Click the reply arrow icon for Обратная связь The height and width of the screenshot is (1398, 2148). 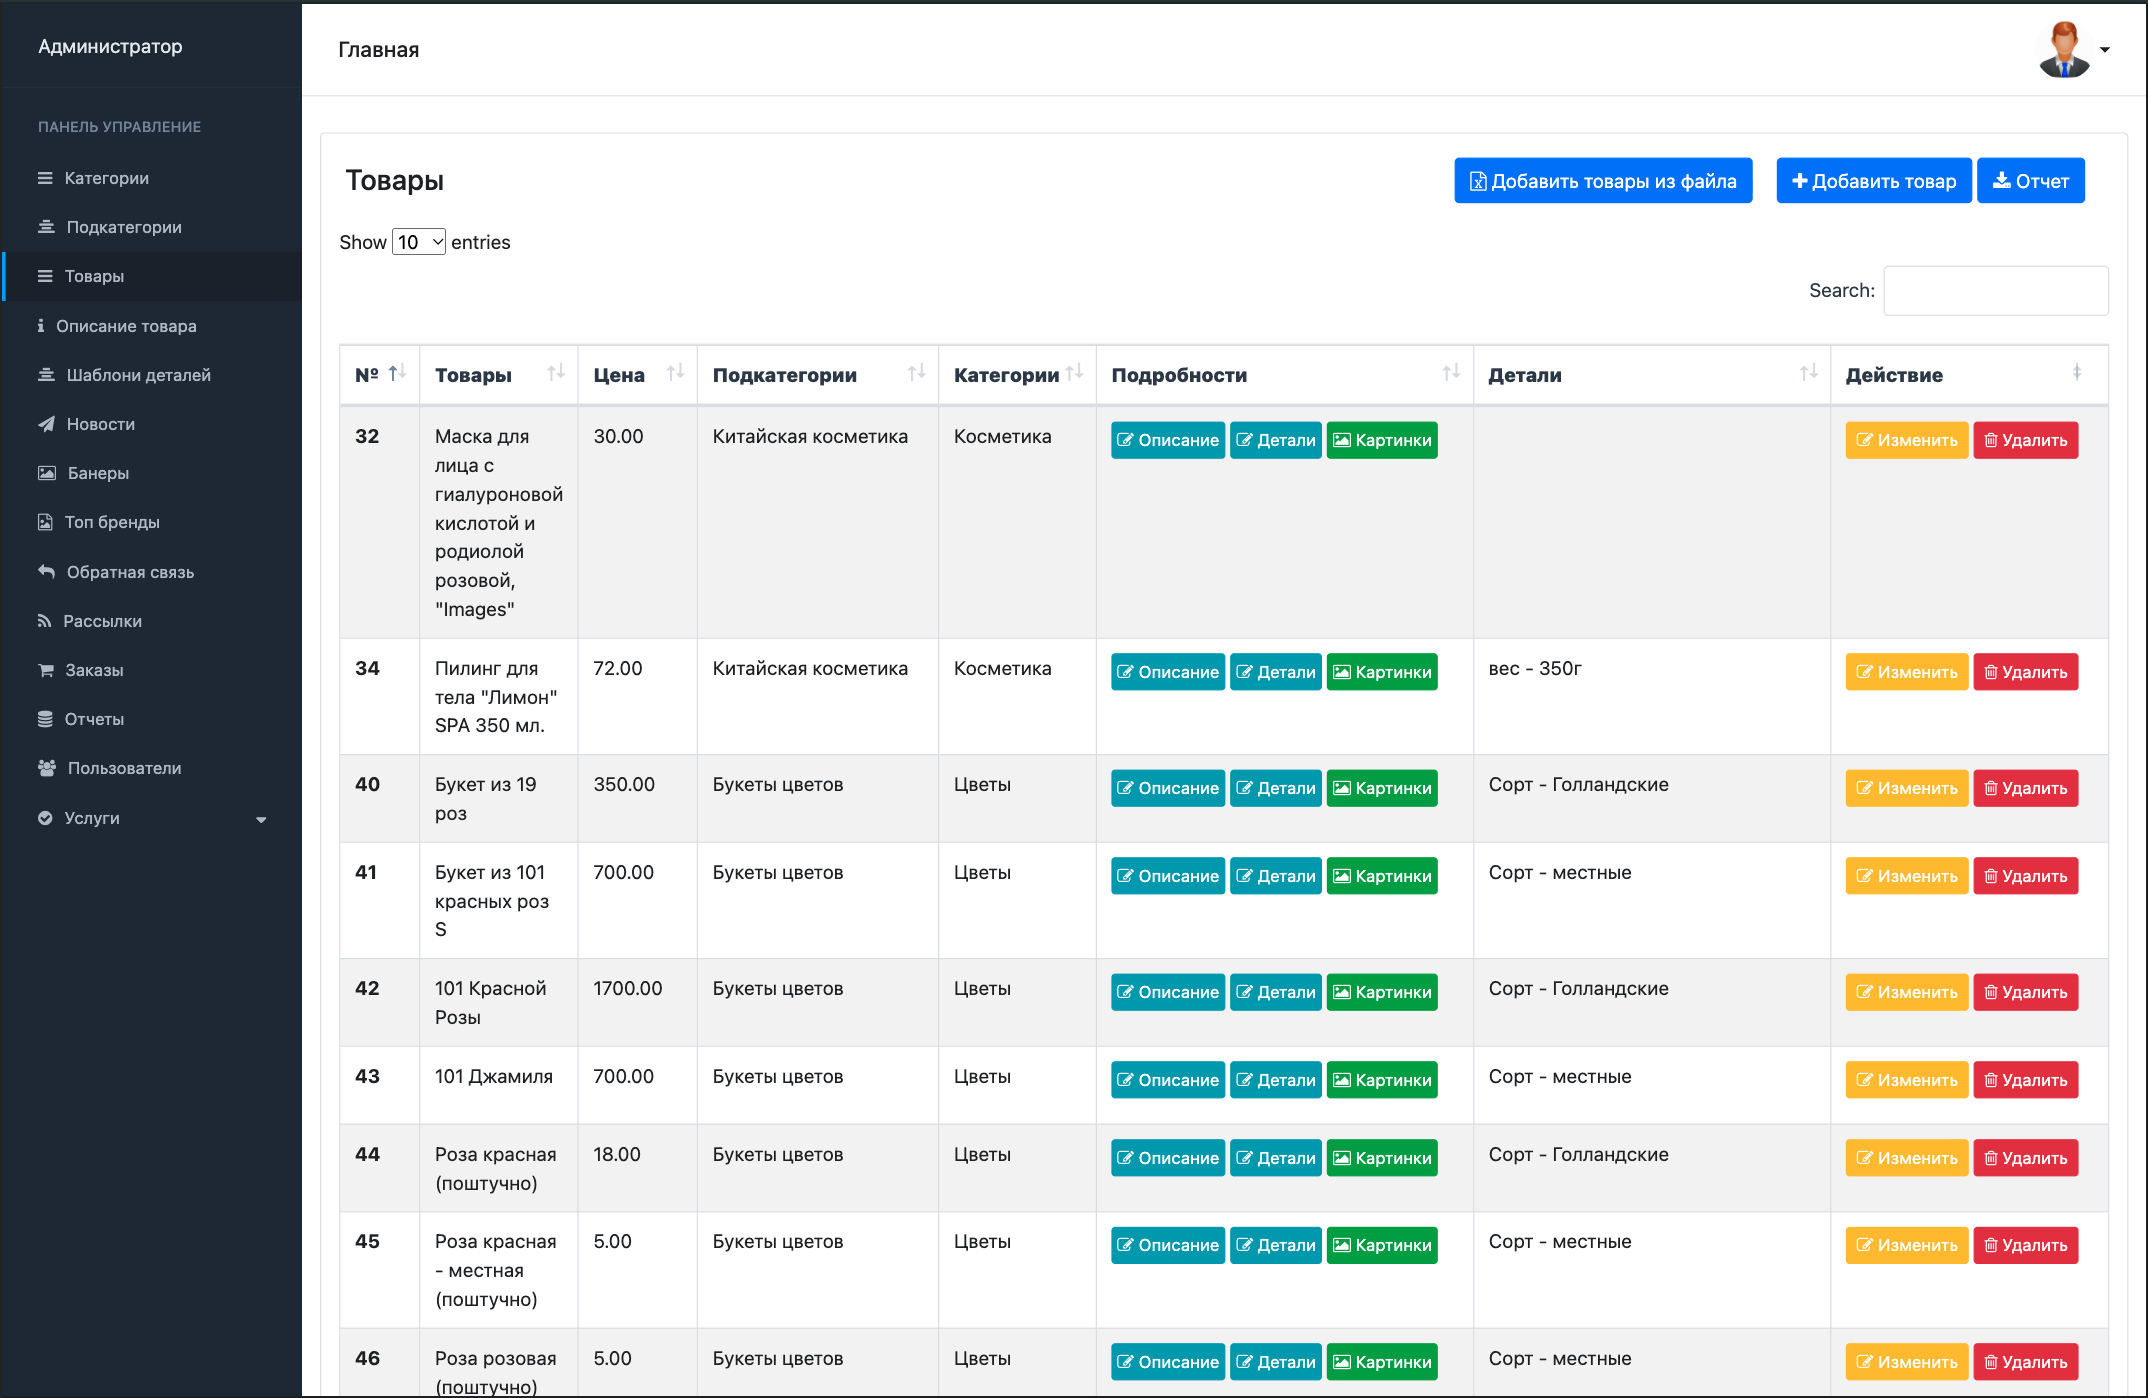click(x=46, y=571)
